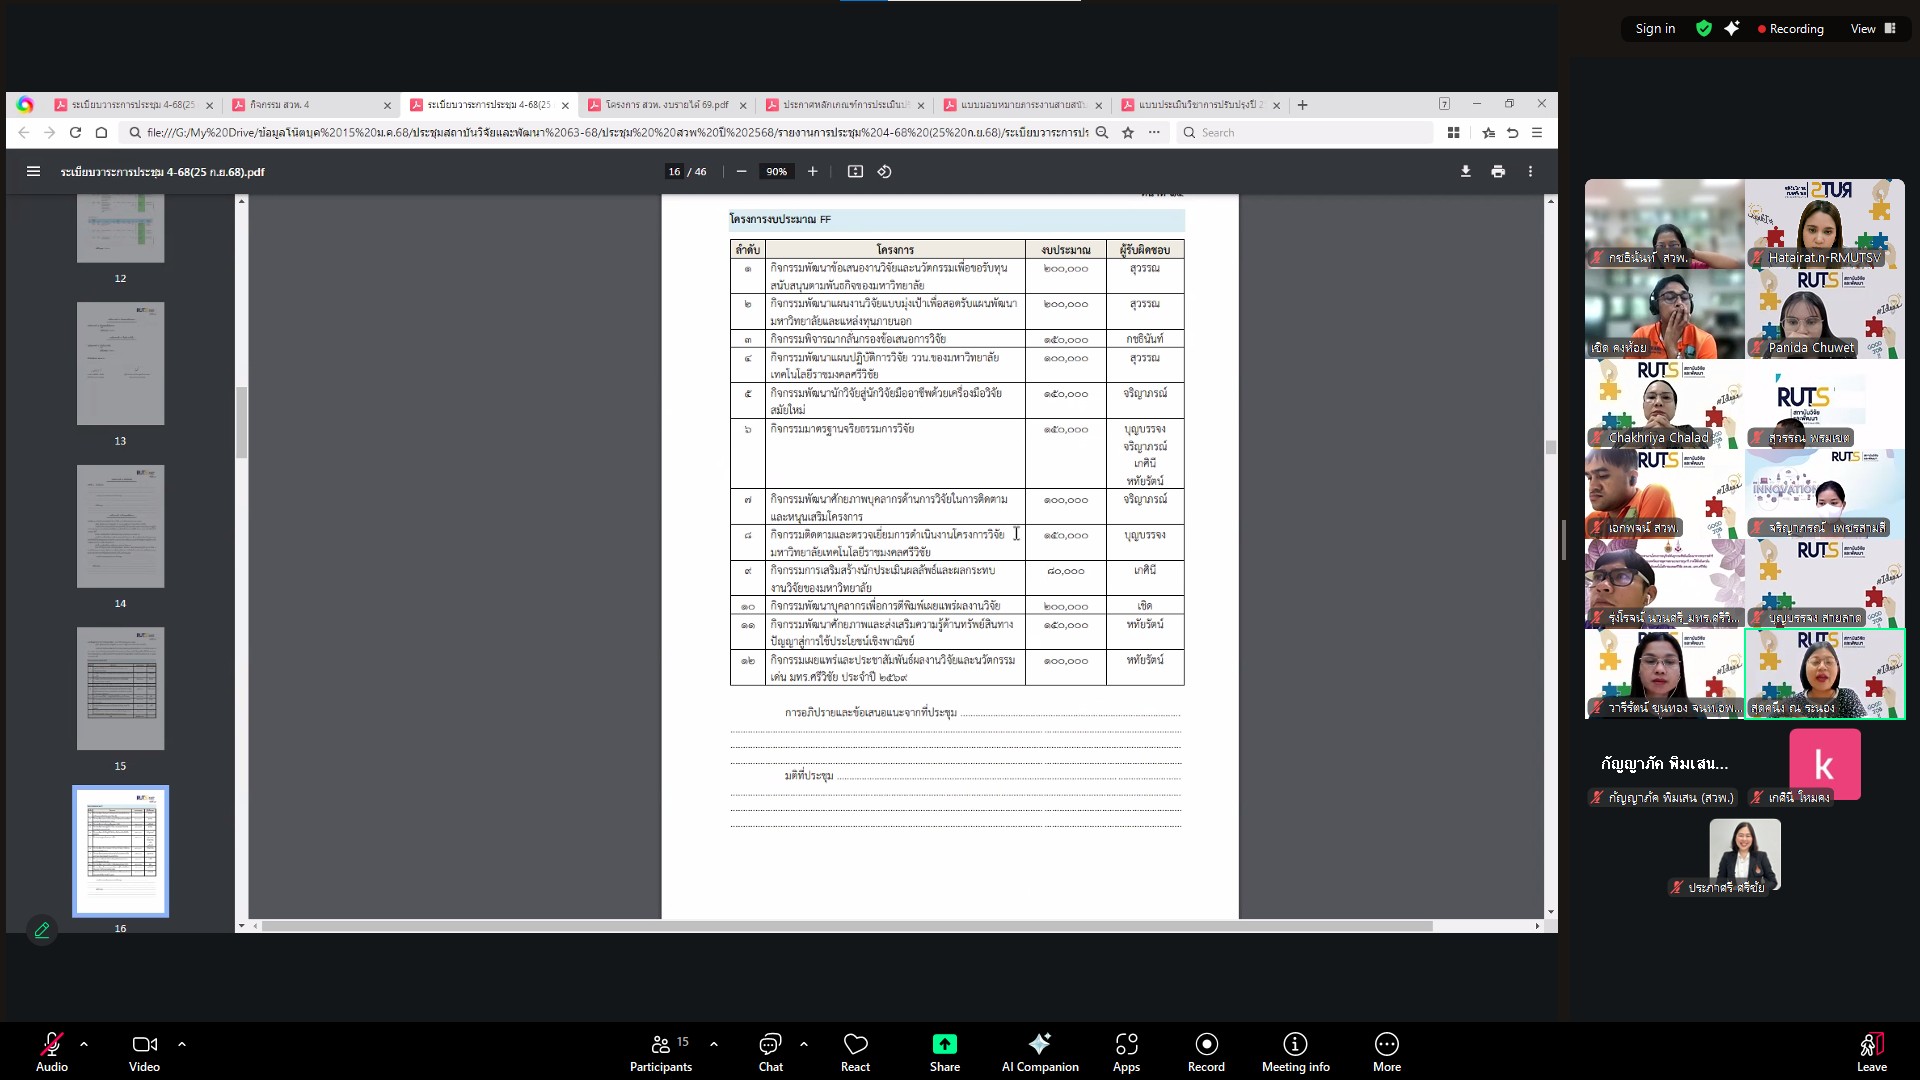
Task: Leave the Zoom meeting
Action: [x=1871, y=1052]
